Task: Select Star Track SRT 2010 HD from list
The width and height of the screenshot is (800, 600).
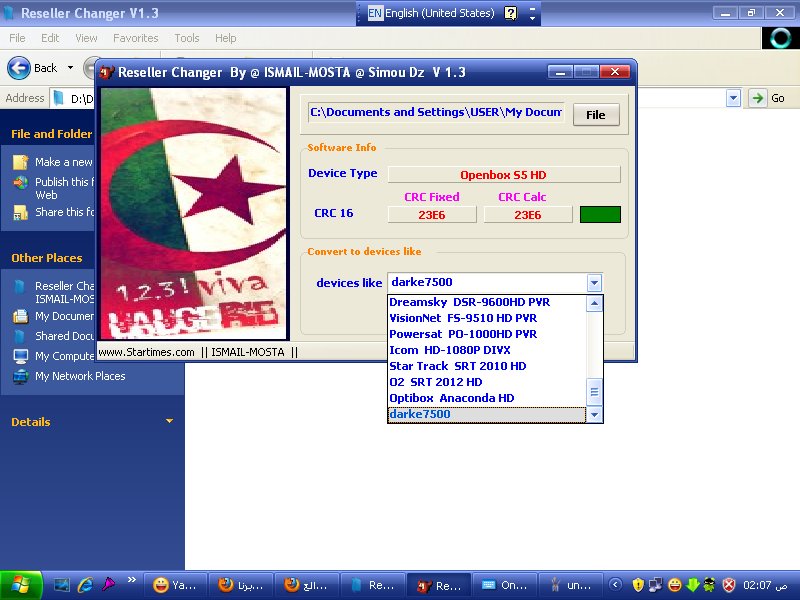Action: 487,366
